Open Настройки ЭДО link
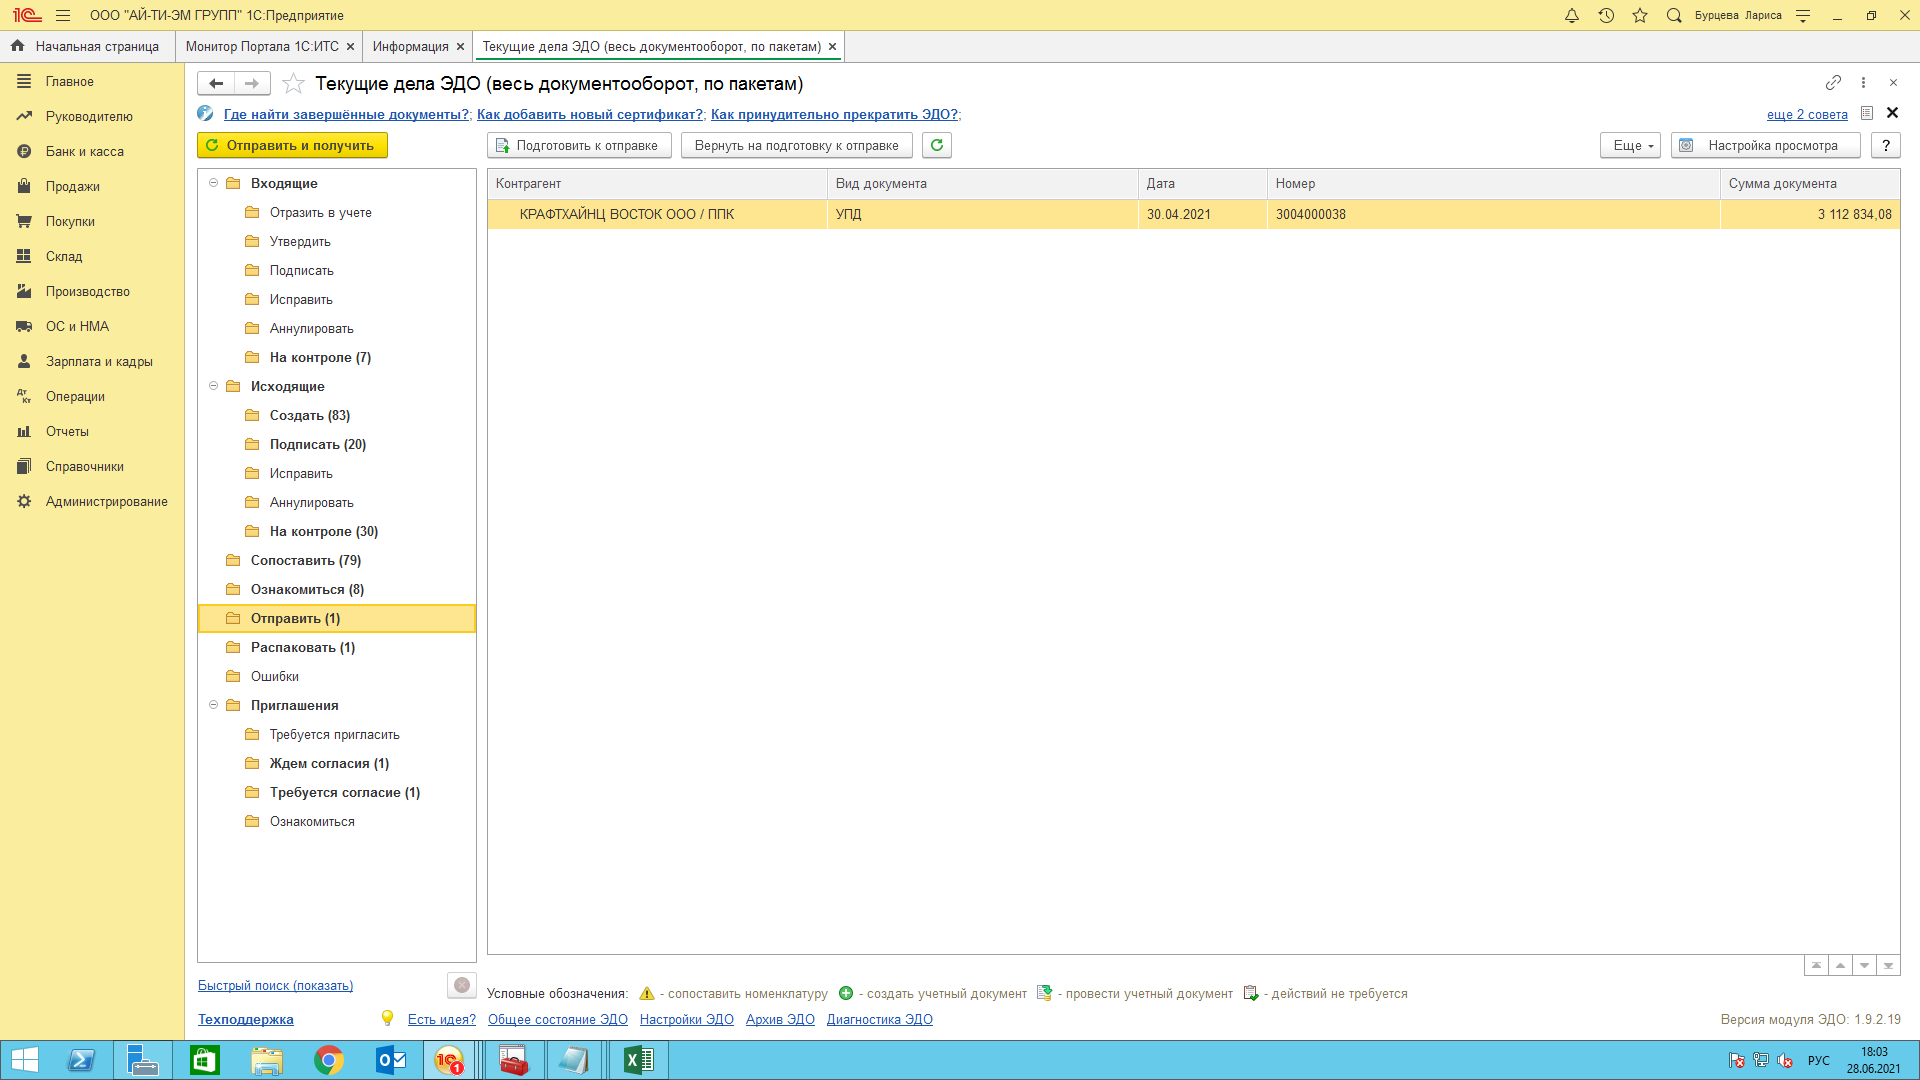The width and height of the screenshot is (1920, 1080). (x=686, y=1019)
